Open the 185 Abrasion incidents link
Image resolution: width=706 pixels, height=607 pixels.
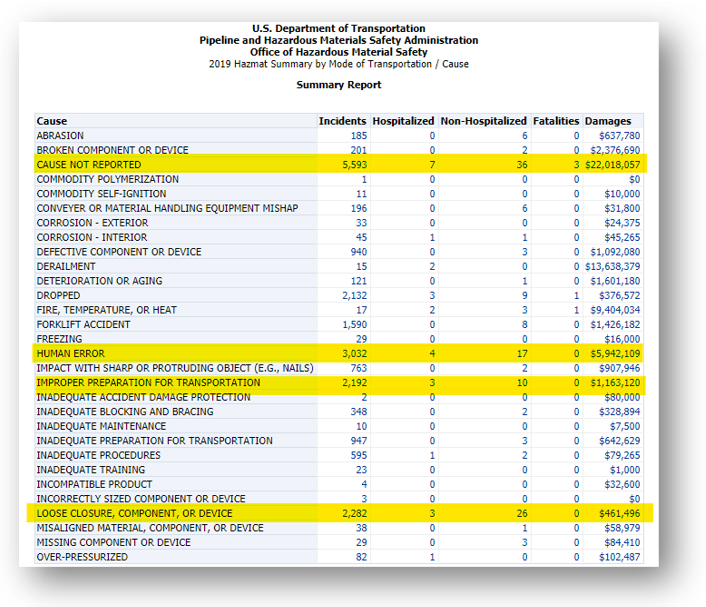(358, 135)
